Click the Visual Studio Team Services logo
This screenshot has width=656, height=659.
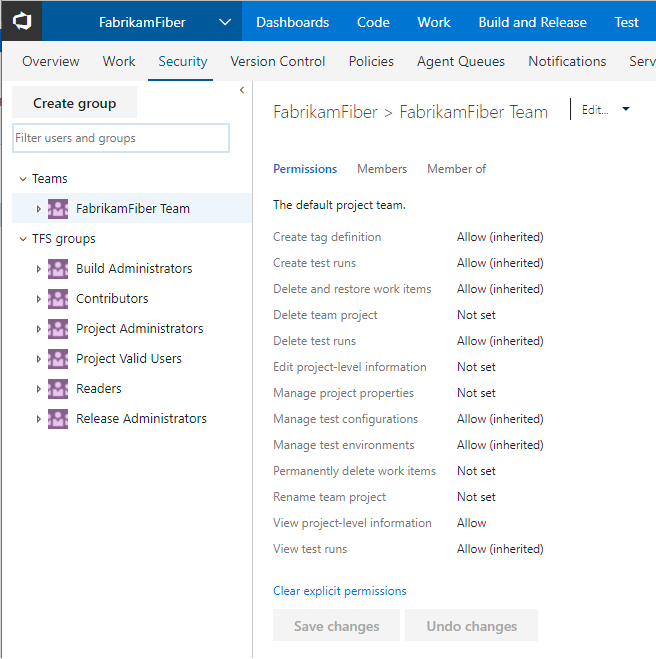[x=22, y=21]
